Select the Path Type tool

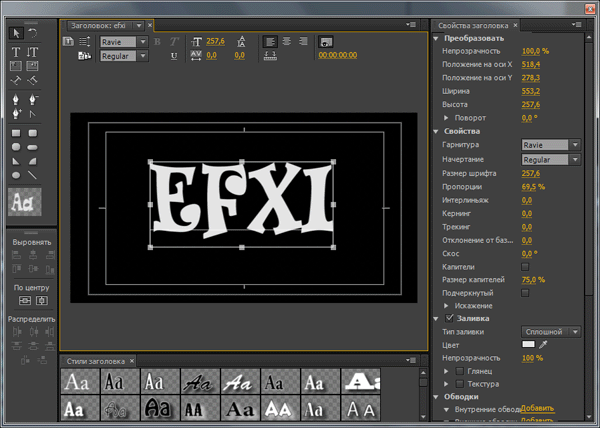(16, 80)
